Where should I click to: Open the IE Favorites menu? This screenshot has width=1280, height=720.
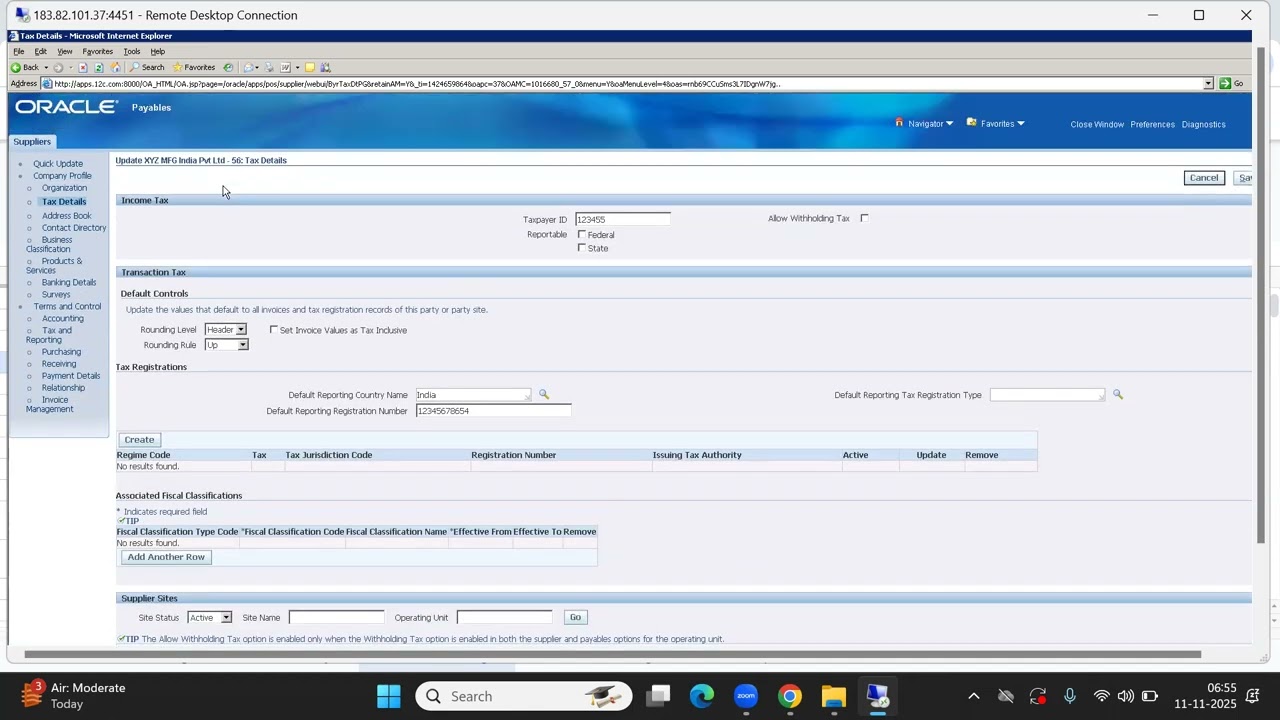[97, 51]
